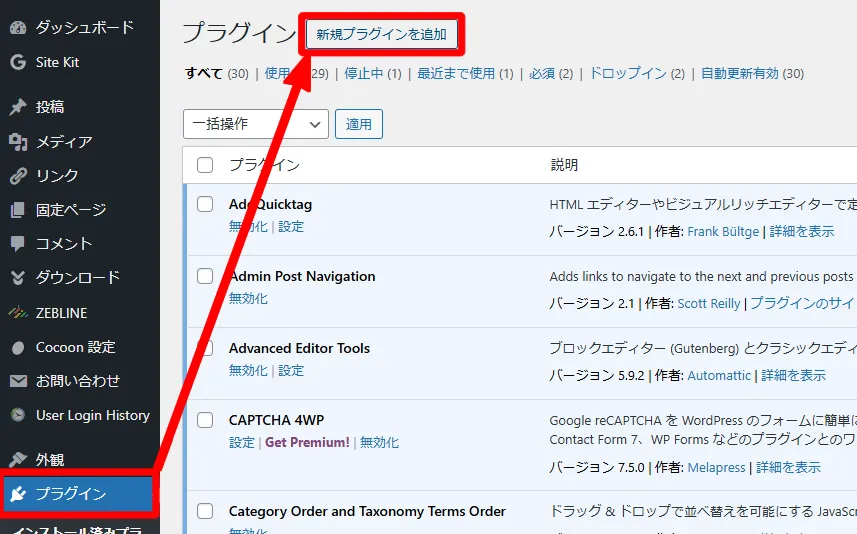Click the Cocoon 設定 circle icon
Image resolution: width=857 pixels, height=534 pixels.
(17, 348)
